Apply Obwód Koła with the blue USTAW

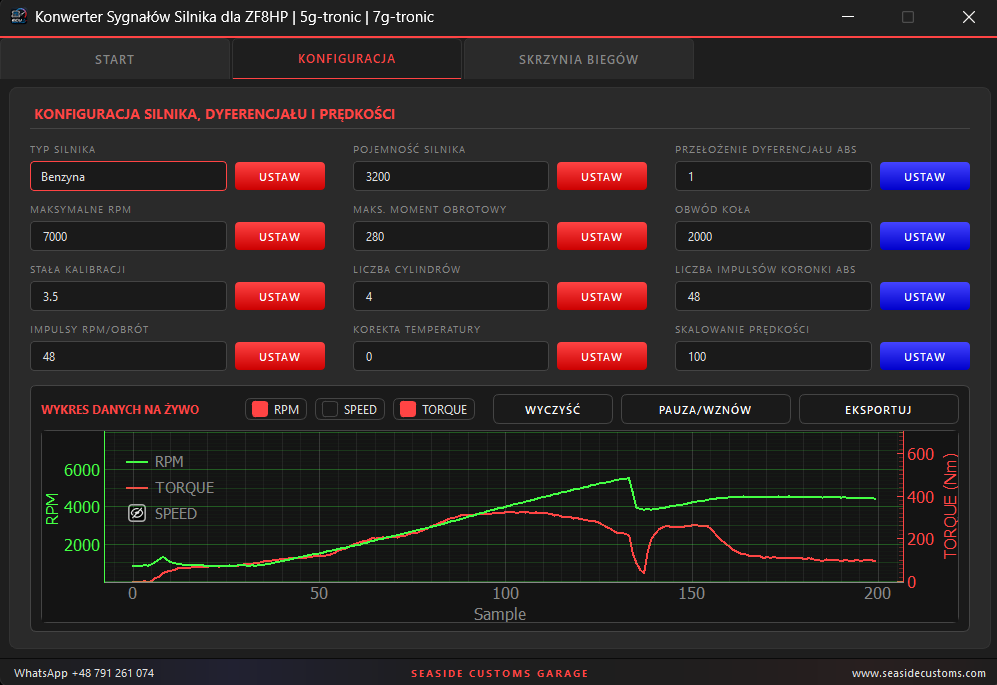pyautogui.click(x=925, y=236)
